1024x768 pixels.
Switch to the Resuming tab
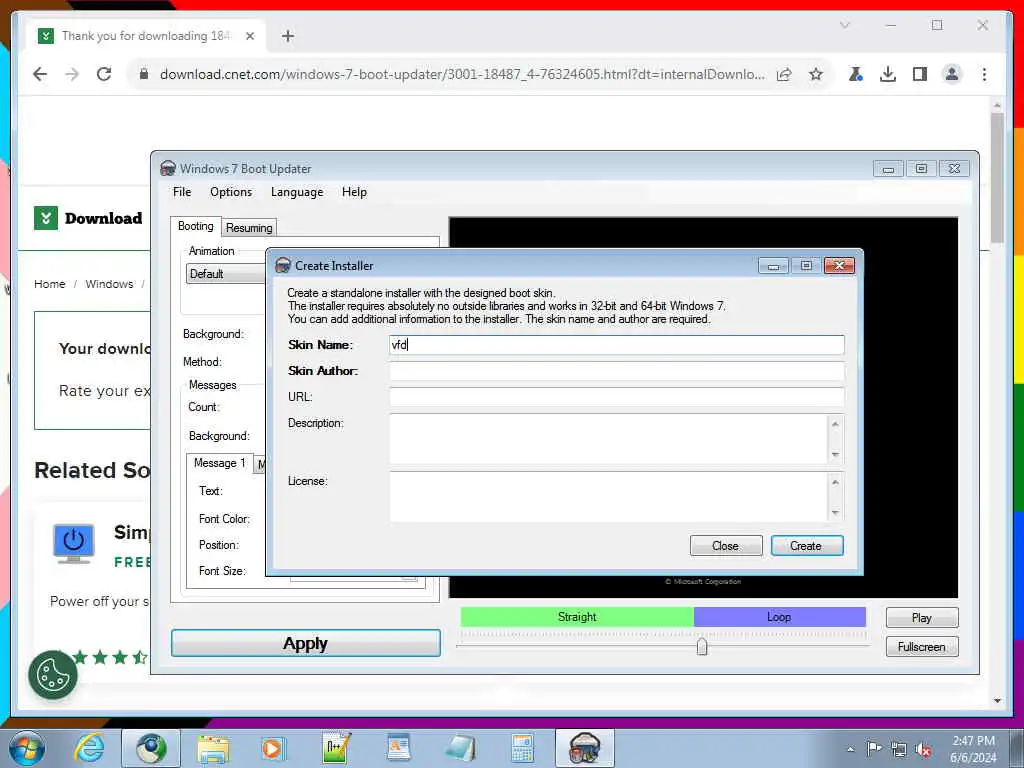tap(249, 227)
